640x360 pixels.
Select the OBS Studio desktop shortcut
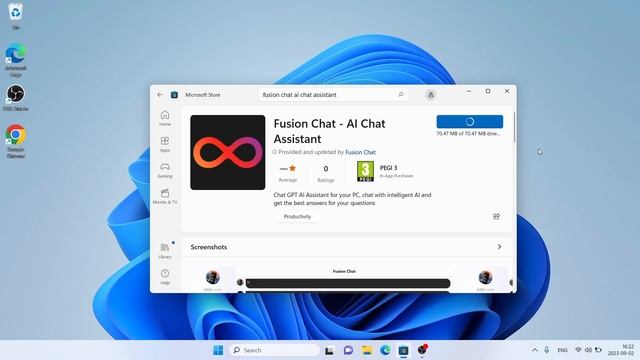(x=16, y=98)
